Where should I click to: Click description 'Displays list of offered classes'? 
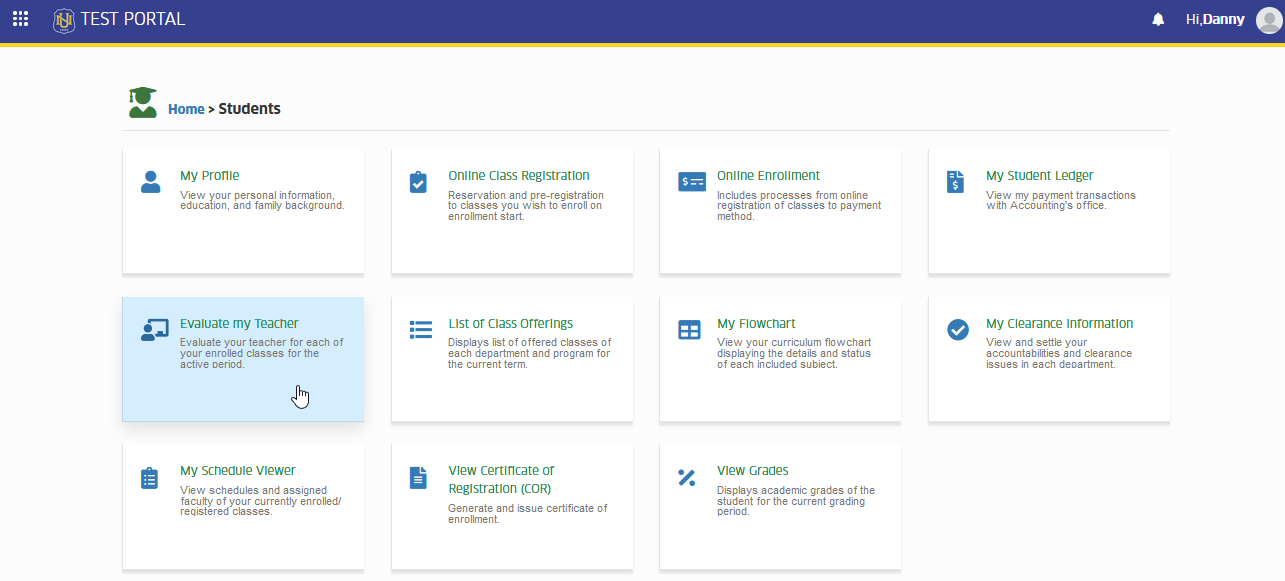[530, 353]
